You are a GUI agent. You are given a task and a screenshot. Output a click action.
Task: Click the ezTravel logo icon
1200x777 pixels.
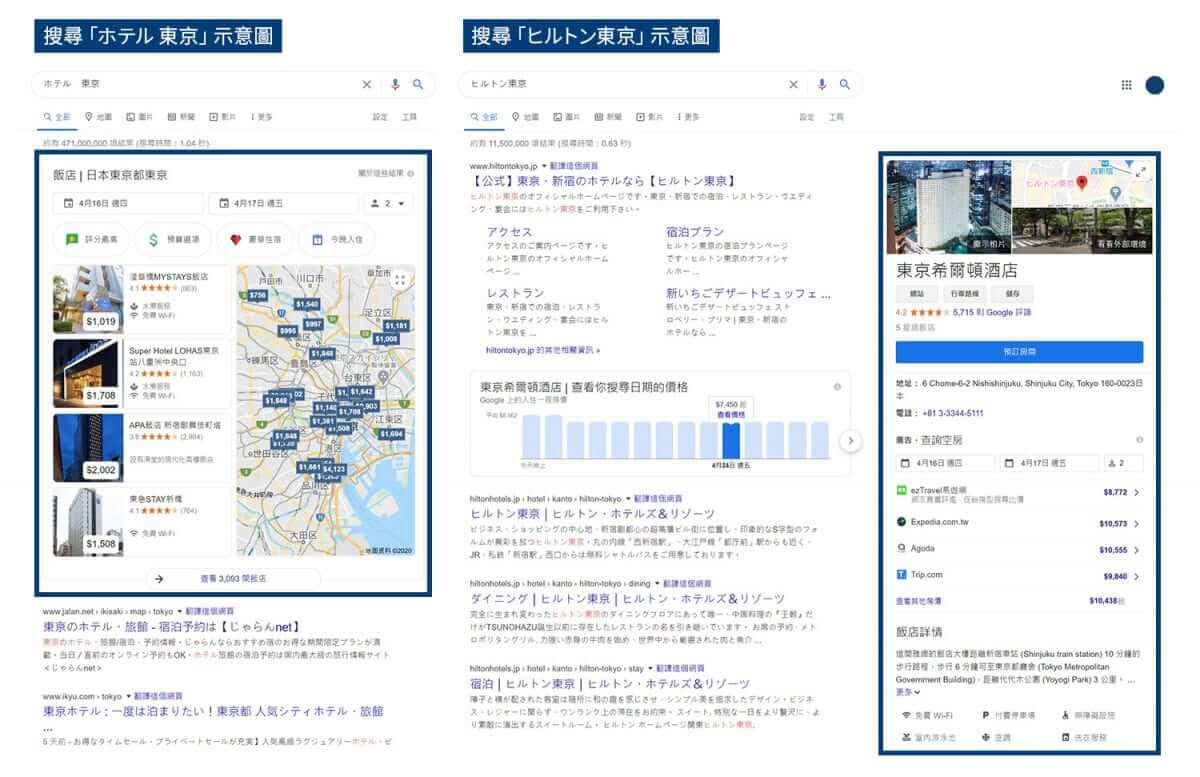pos(901,491)
